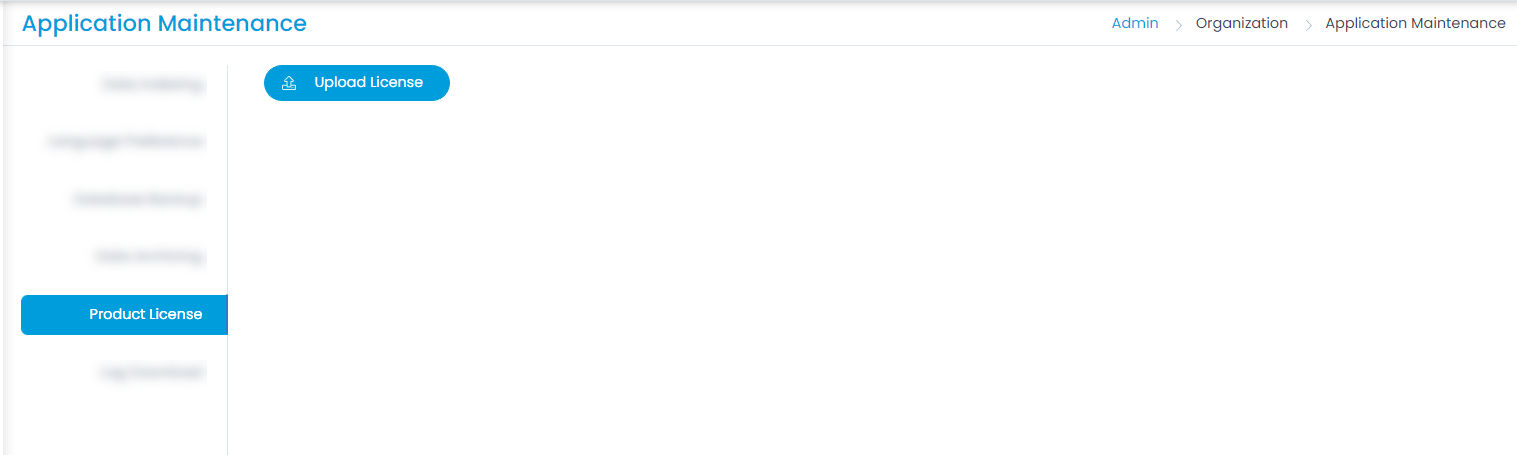Click the chevron between Admin and Organization
Viewport: 1517px width, 455px height.
[x=1179, y=24]
